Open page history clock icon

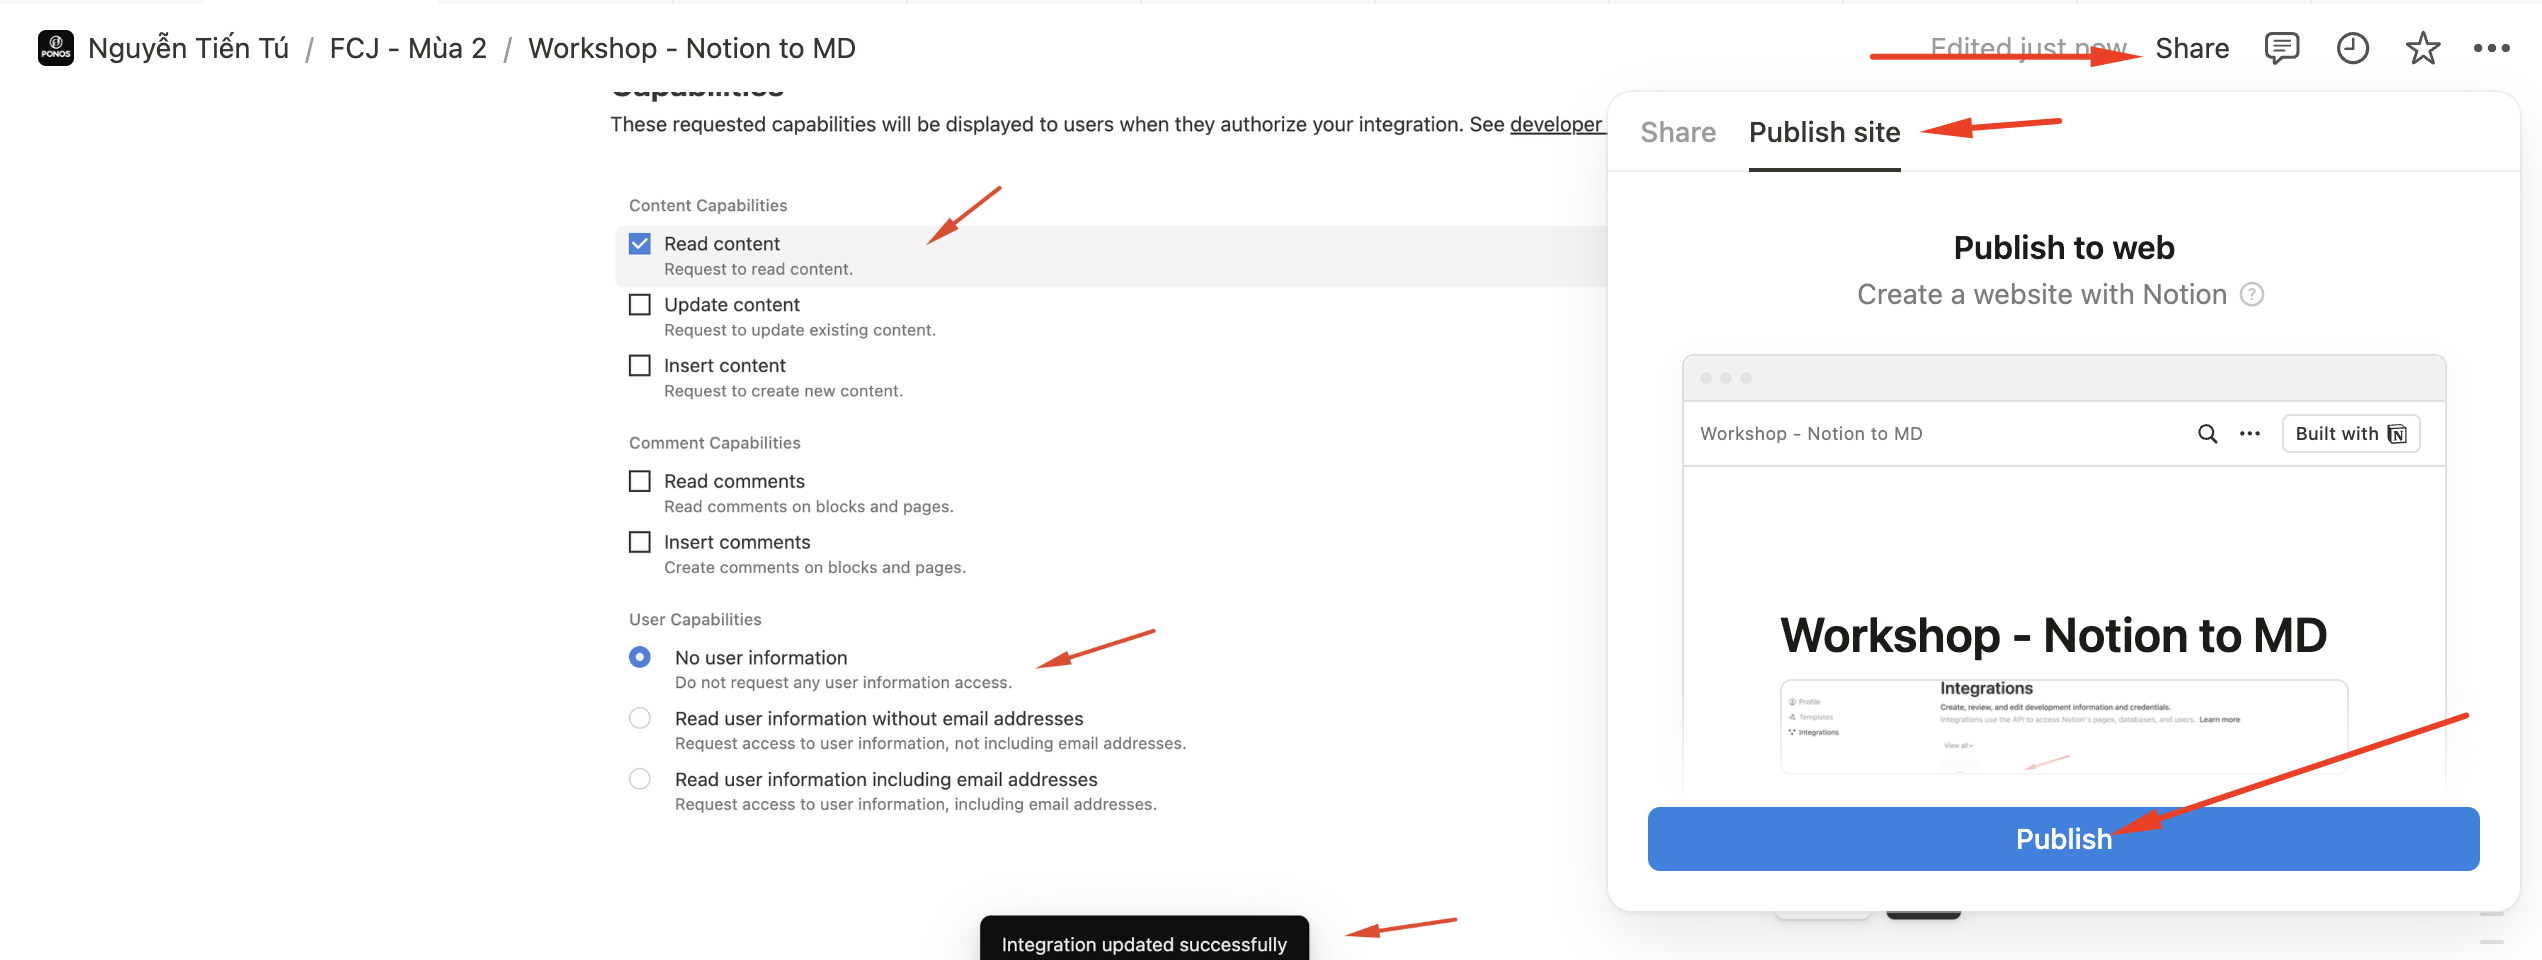(2352, 48)
